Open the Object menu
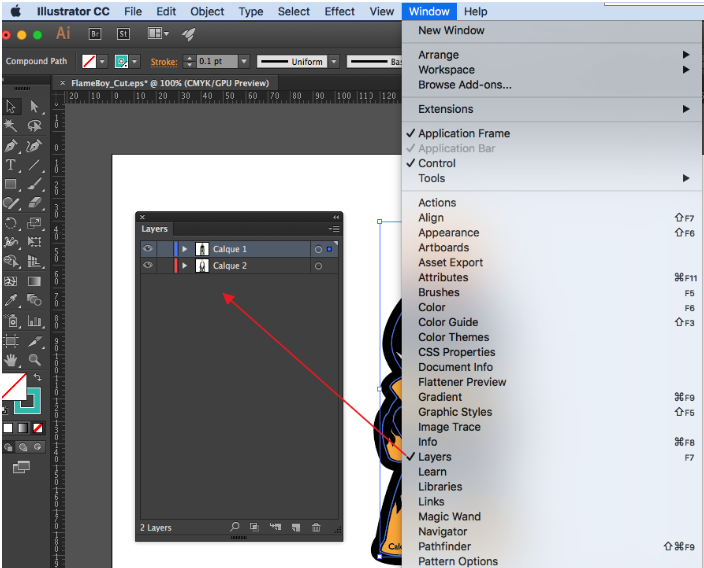Screen dimensions: 704x568 (207, 12)
